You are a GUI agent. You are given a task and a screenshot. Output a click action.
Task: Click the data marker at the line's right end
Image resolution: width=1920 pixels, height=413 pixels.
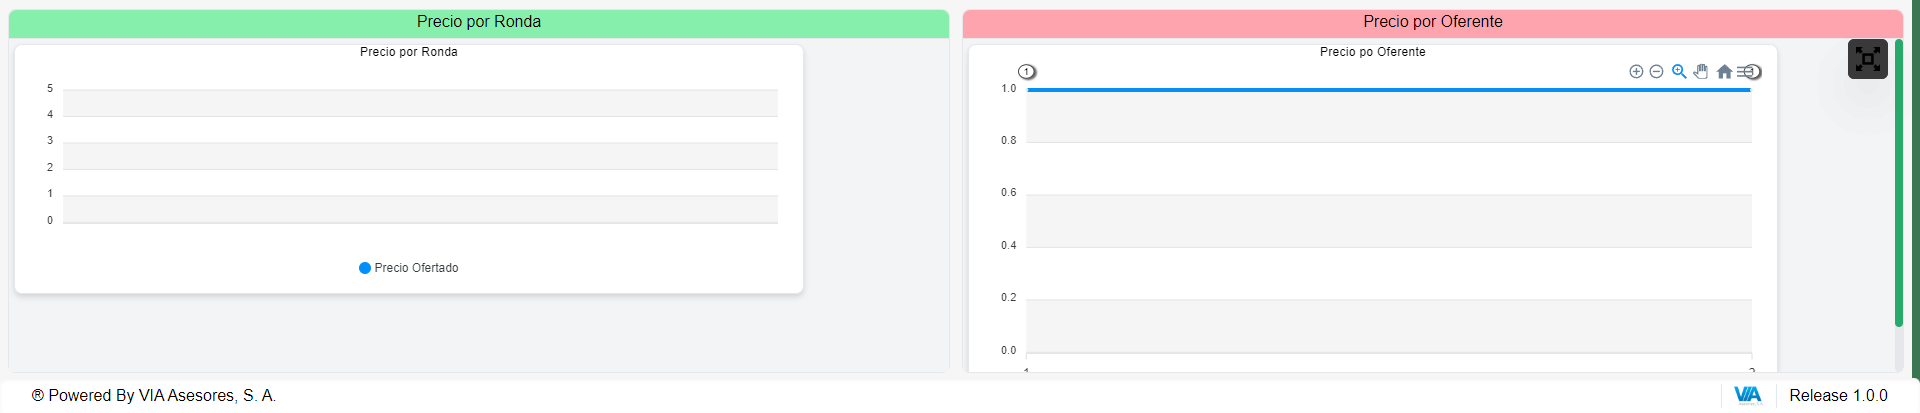point(1755,72)
